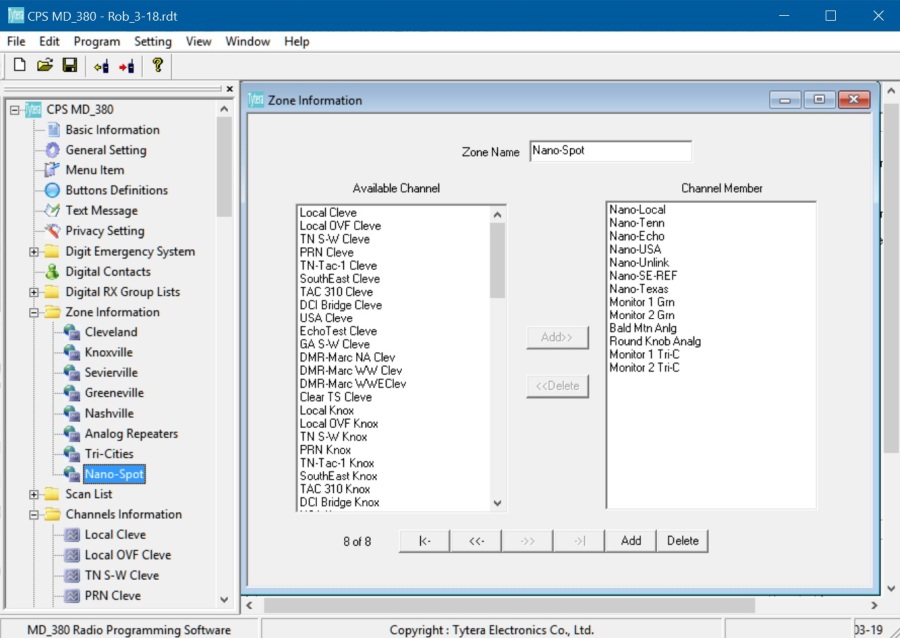Click the Zone Name input field
This screenshot has height=638, width=900.
click(x=611, y=151)
